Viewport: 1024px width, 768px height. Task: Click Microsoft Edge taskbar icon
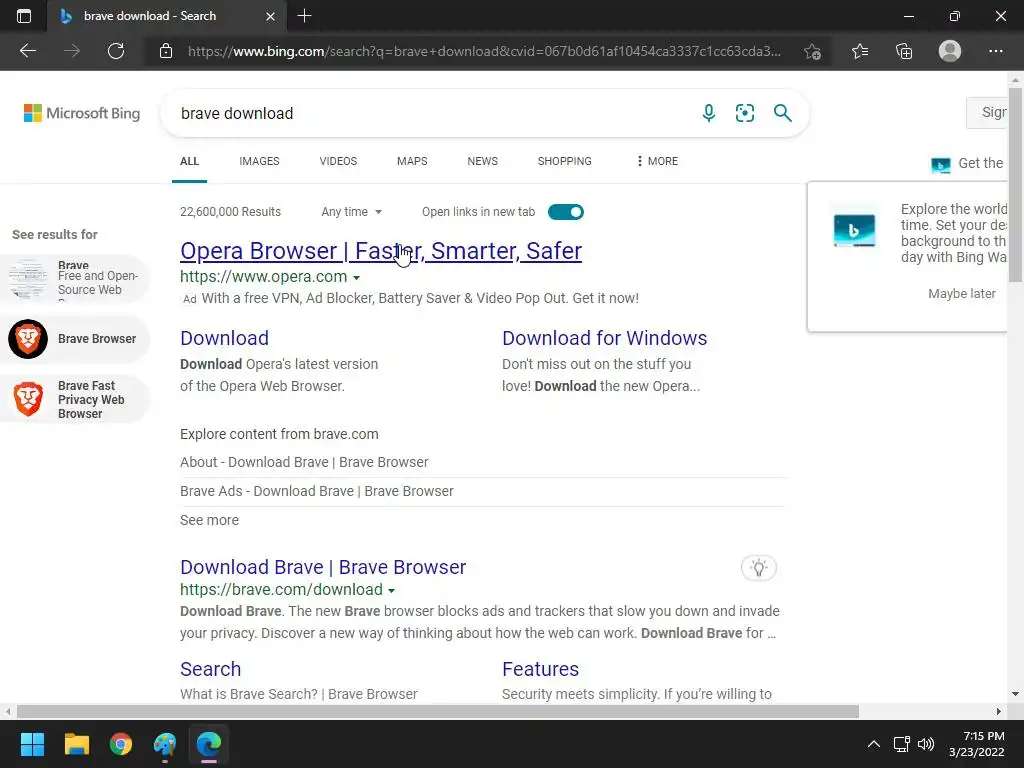[209, 744]
